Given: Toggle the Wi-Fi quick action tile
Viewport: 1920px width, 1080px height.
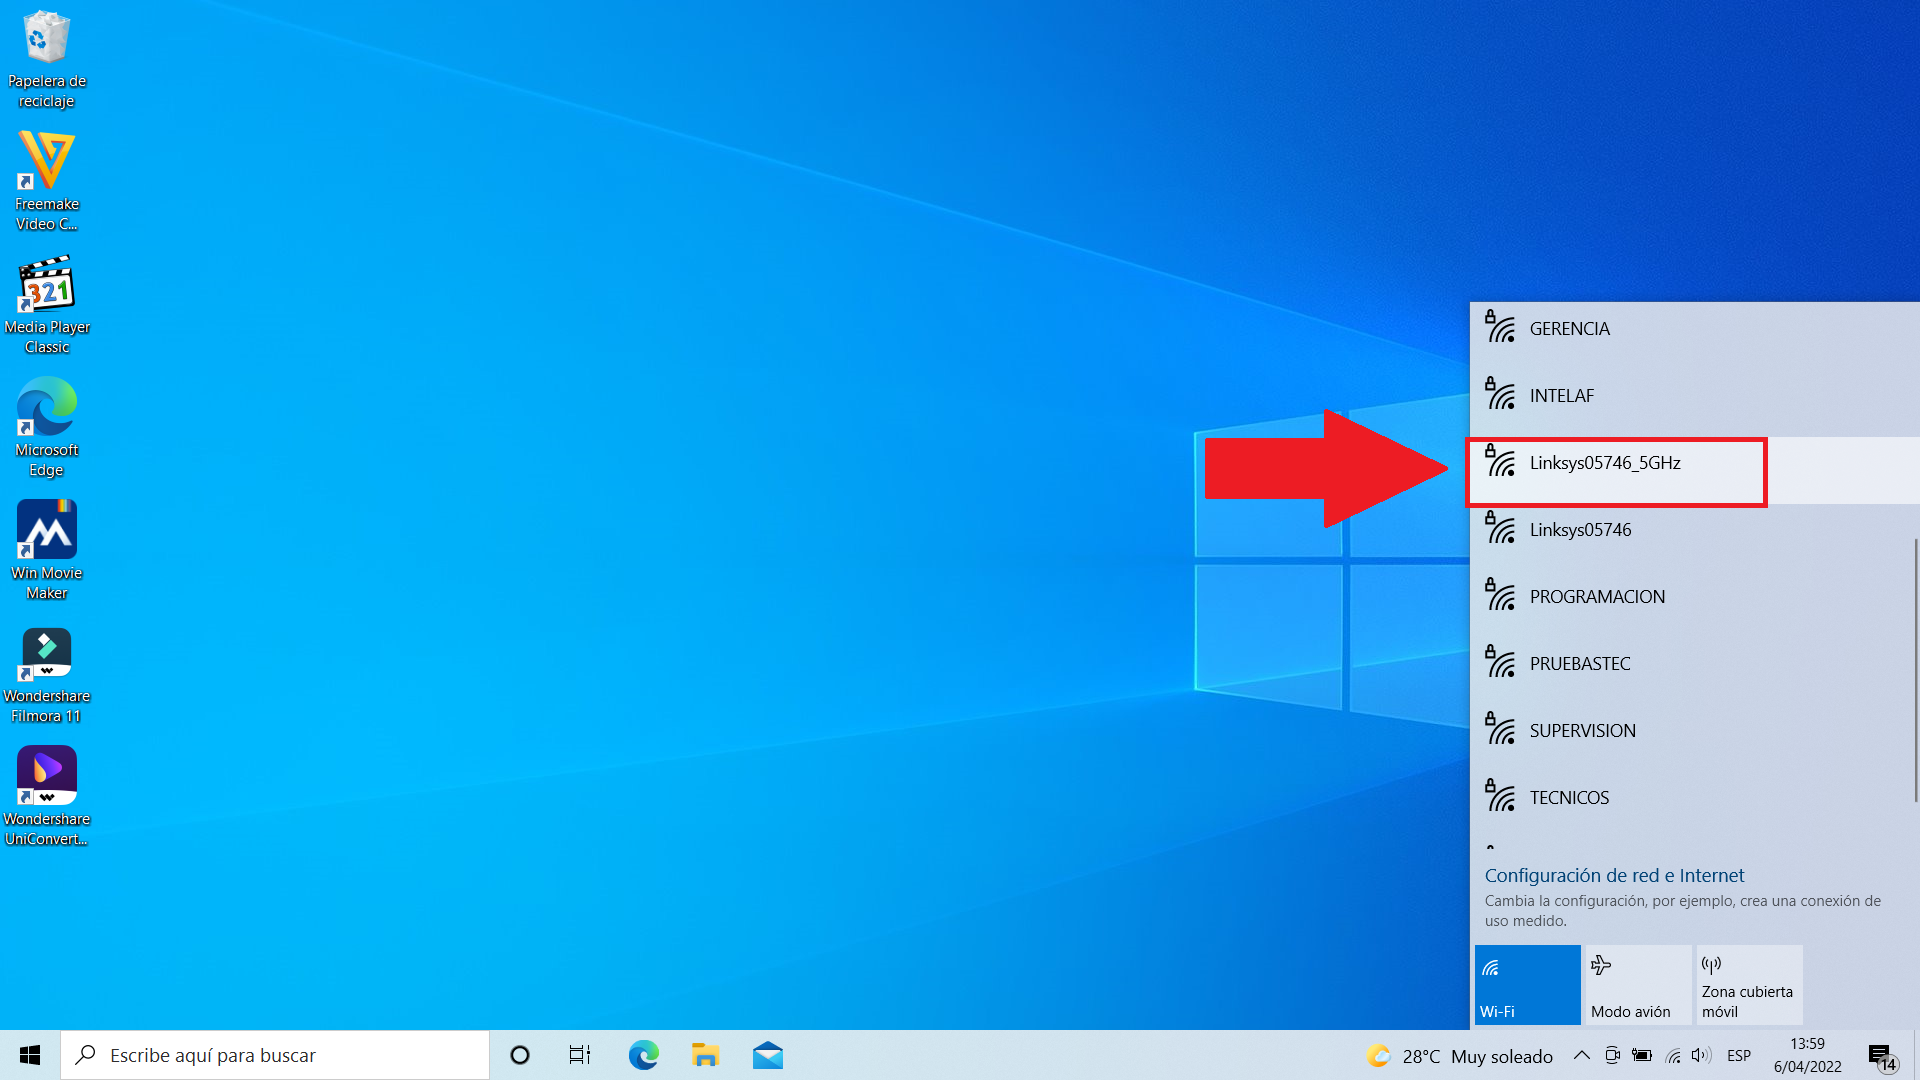Looking at the screenshot, I should click(x=1527, y=985).
